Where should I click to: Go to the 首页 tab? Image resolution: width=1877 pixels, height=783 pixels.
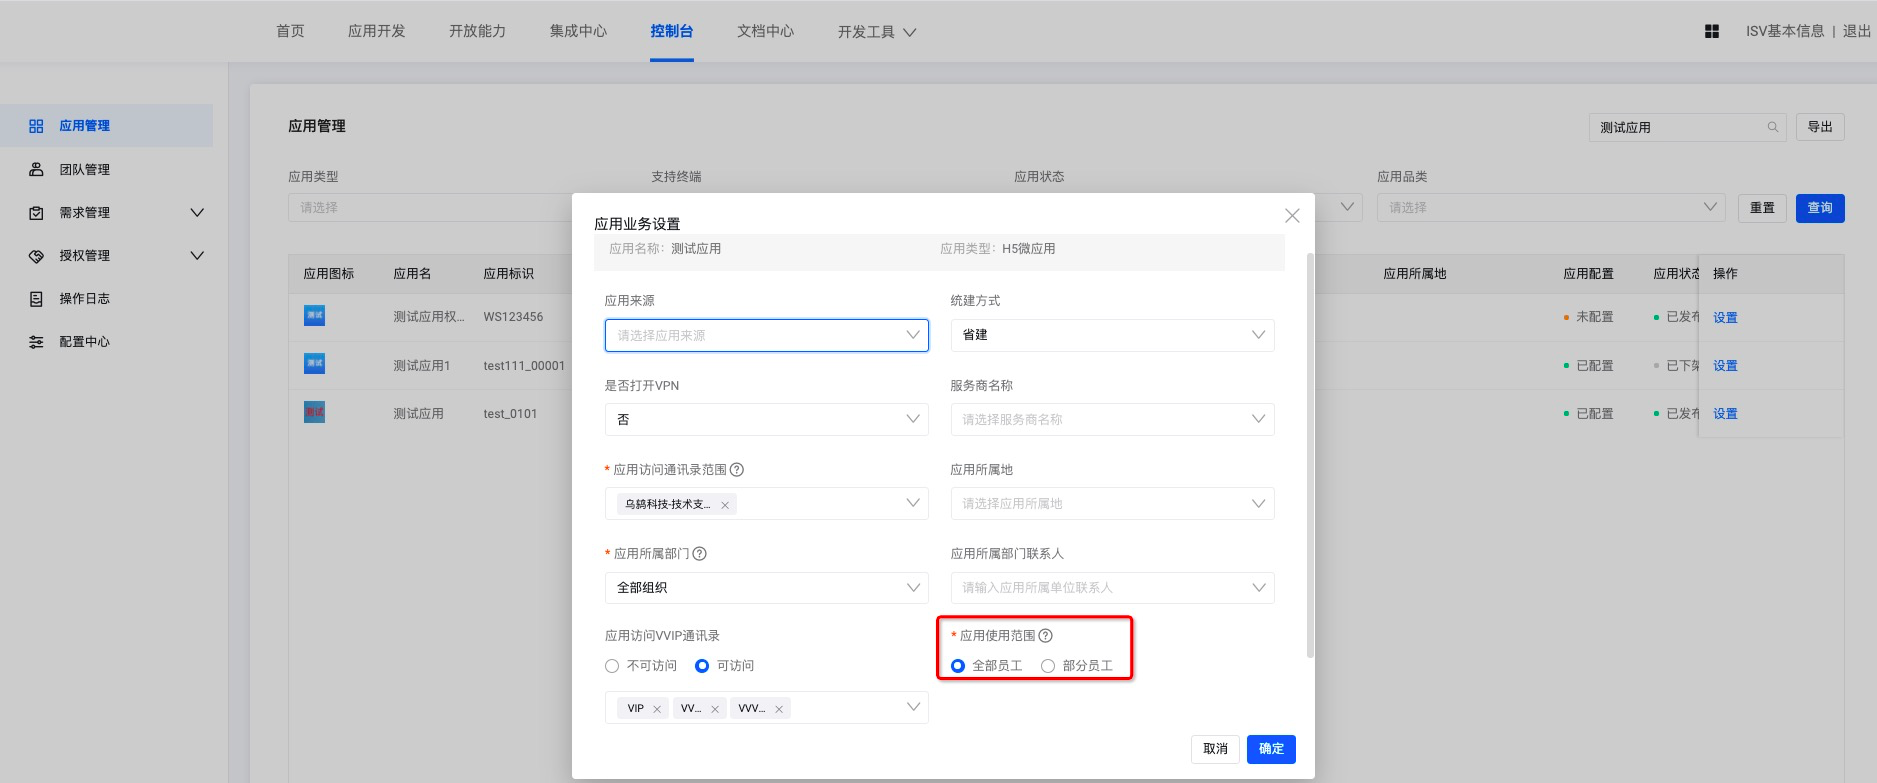290,31
